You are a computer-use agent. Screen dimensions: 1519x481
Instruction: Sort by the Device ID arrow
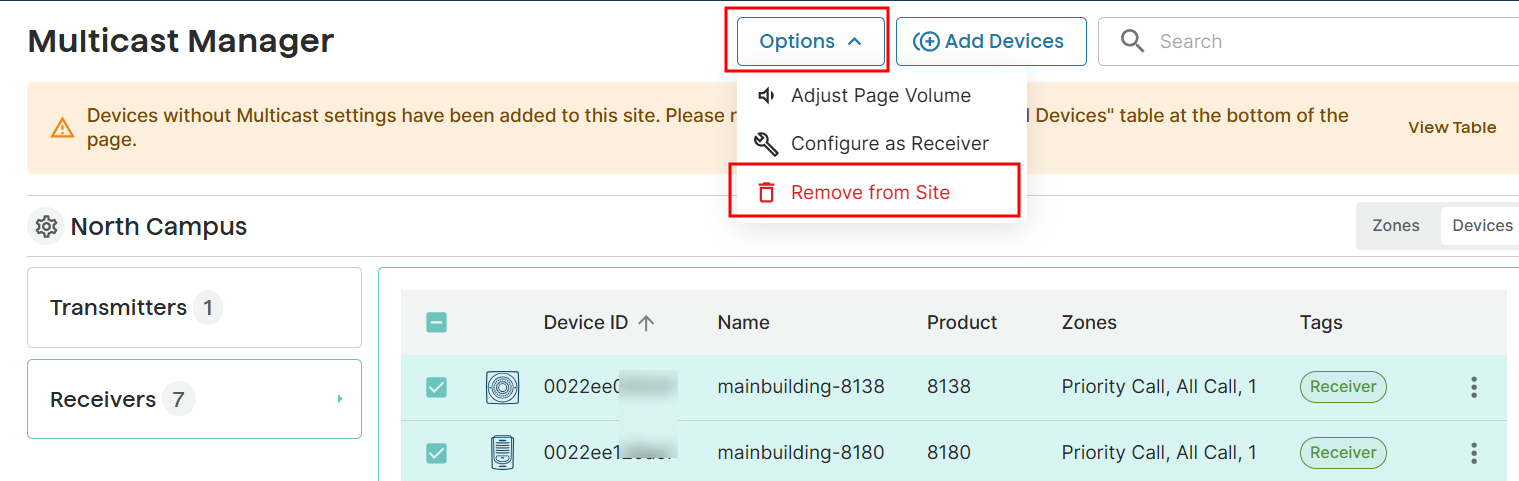pyautogui.click(x=646, y=323)
